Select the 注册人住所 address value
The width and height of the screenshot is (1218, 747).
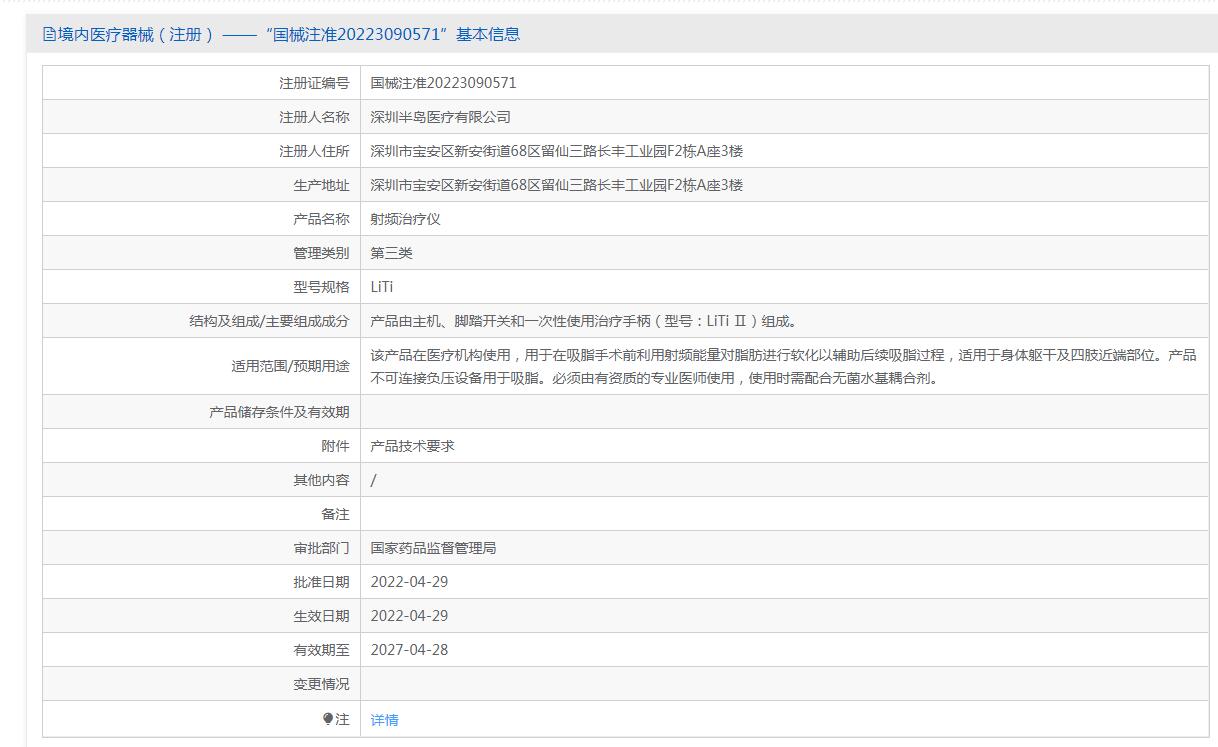(556, 151)
